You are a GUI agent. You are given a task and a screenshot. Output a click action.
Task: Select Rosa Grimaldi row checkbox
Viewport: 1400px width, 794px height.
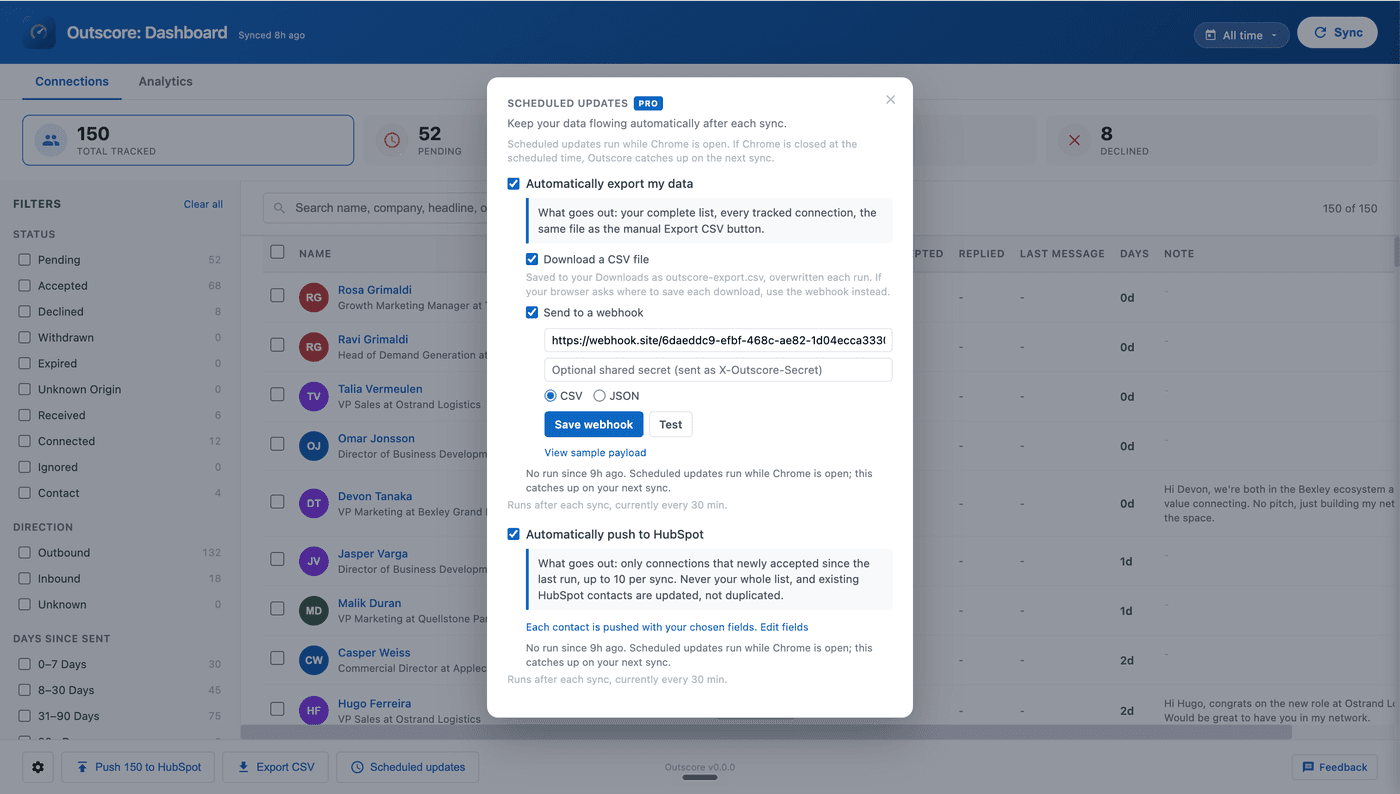click(x=277, y=296)
